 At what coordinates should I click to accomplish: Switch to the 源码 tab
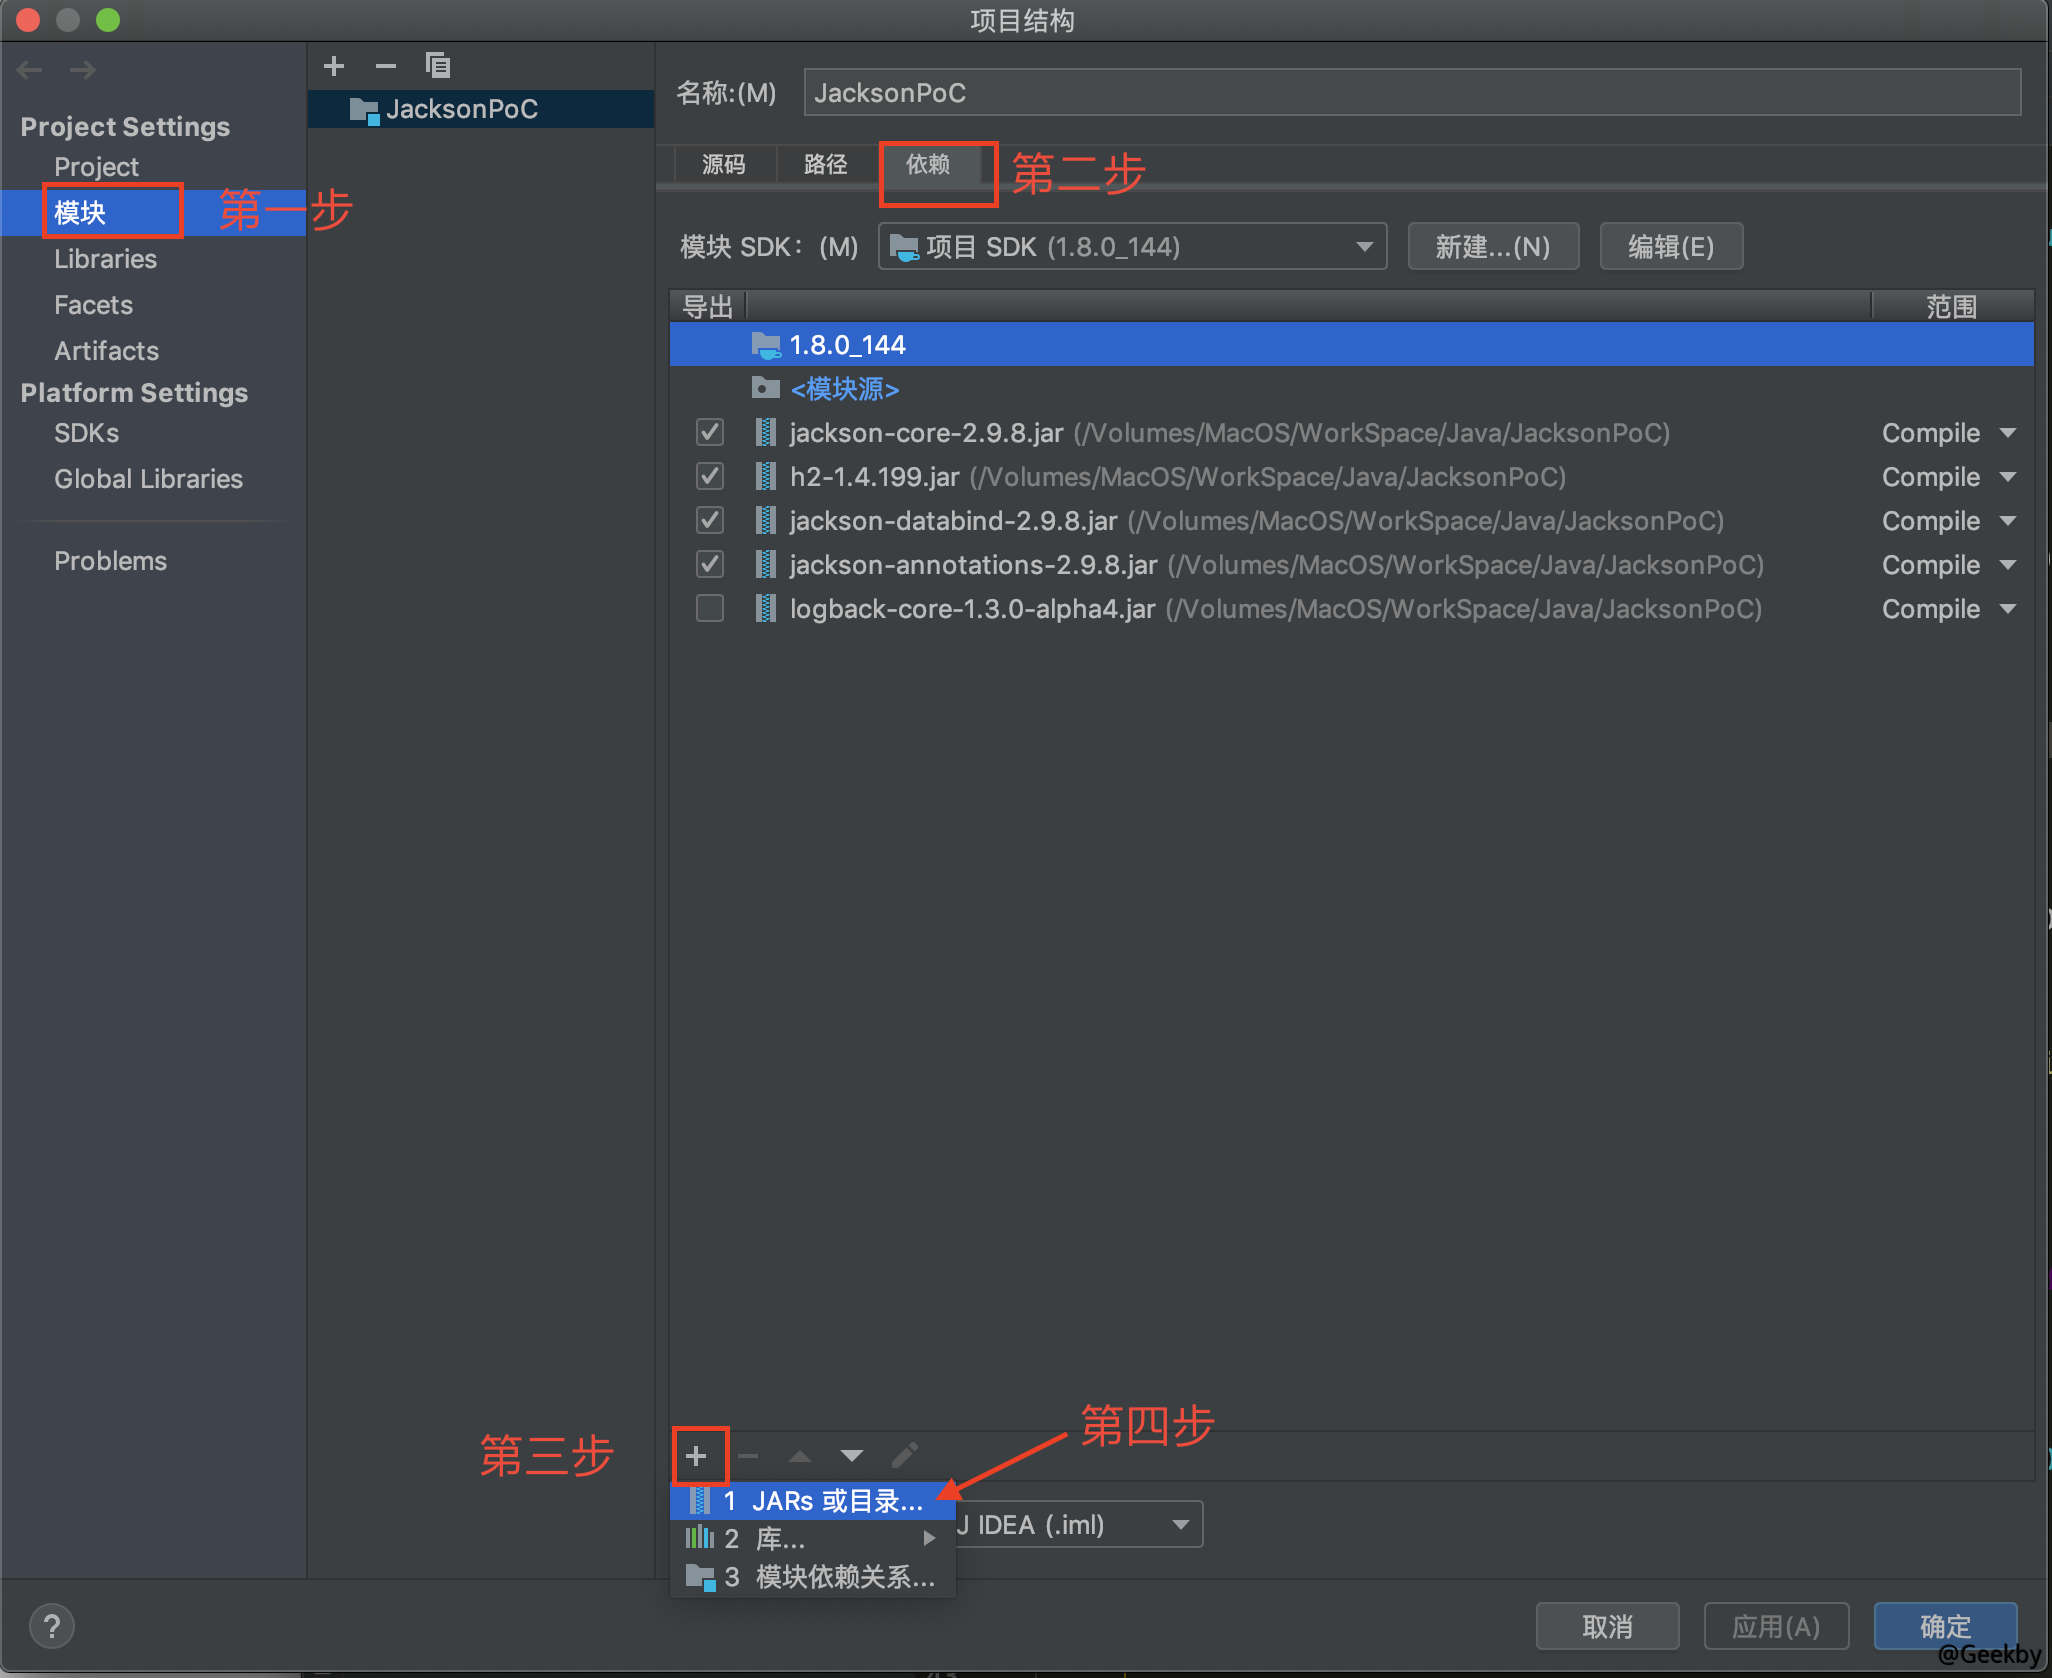[723, 164]
